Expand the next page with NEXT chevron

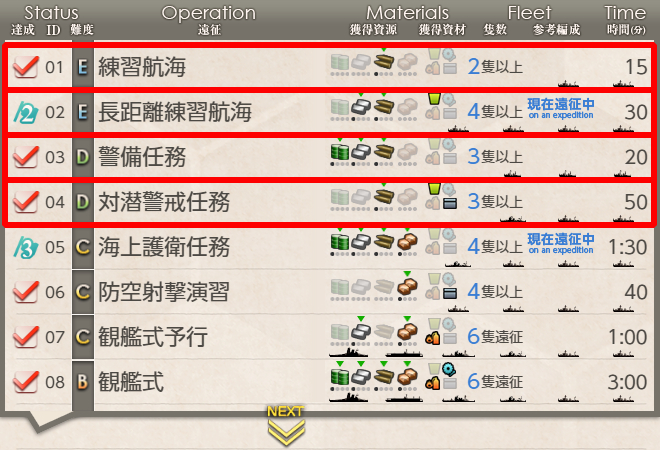pyautogui.click(x=286, y=425)
